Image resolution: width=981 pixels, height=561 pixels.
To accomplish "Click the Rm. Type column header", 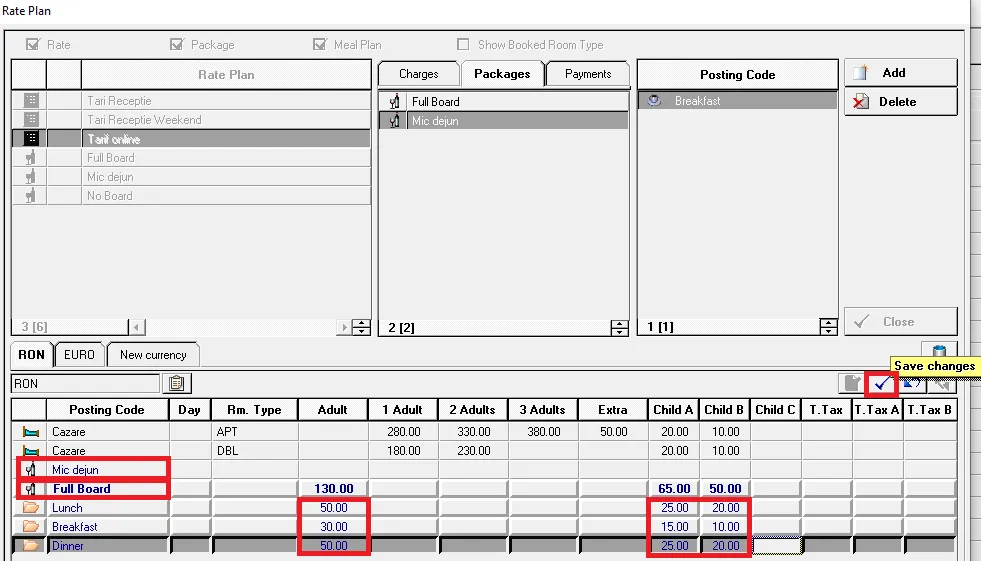I will point(254,410).
